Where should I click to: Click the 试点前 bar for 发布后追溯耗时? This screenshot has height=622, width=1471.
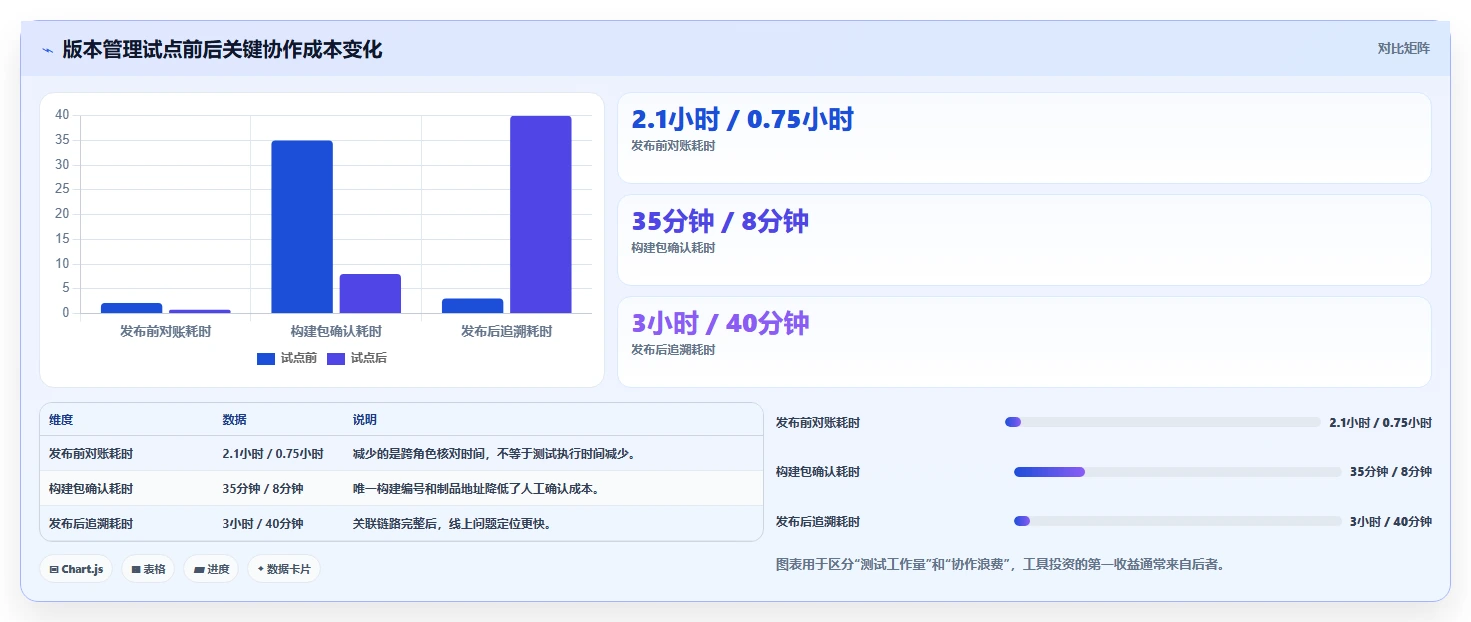pos(473,306)
